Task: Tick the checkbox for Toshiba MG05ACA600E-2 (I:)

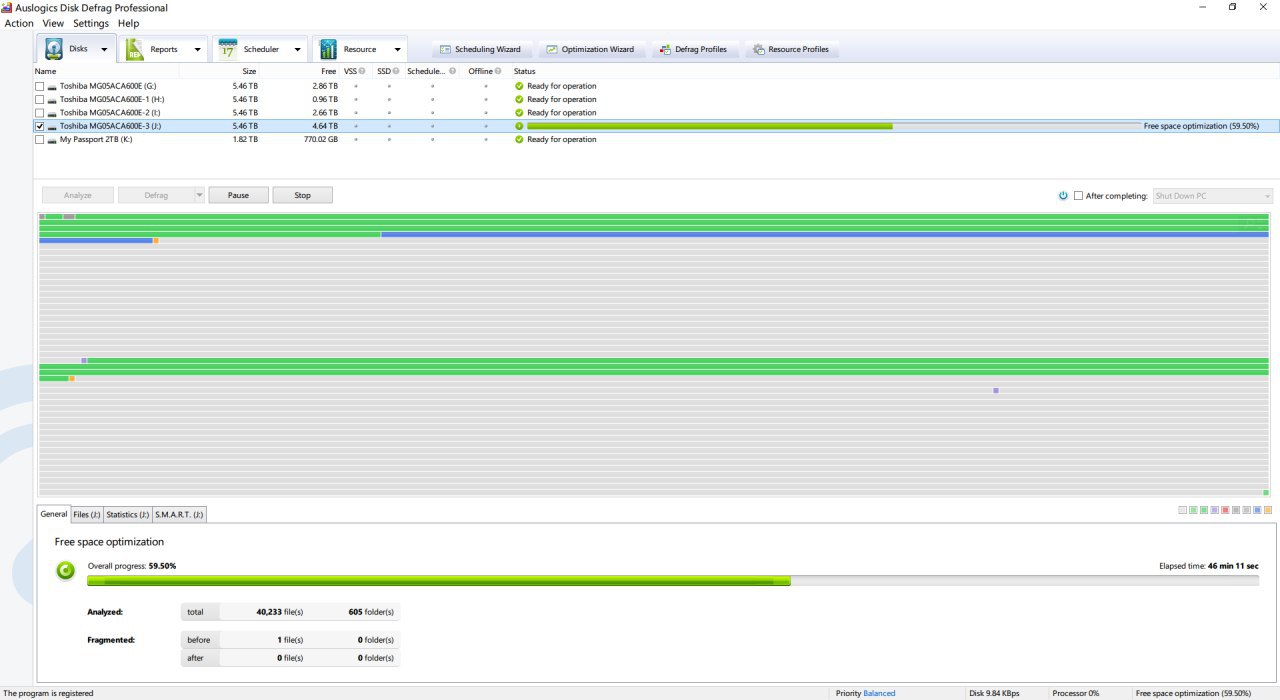Action: (x=39, y=113)
